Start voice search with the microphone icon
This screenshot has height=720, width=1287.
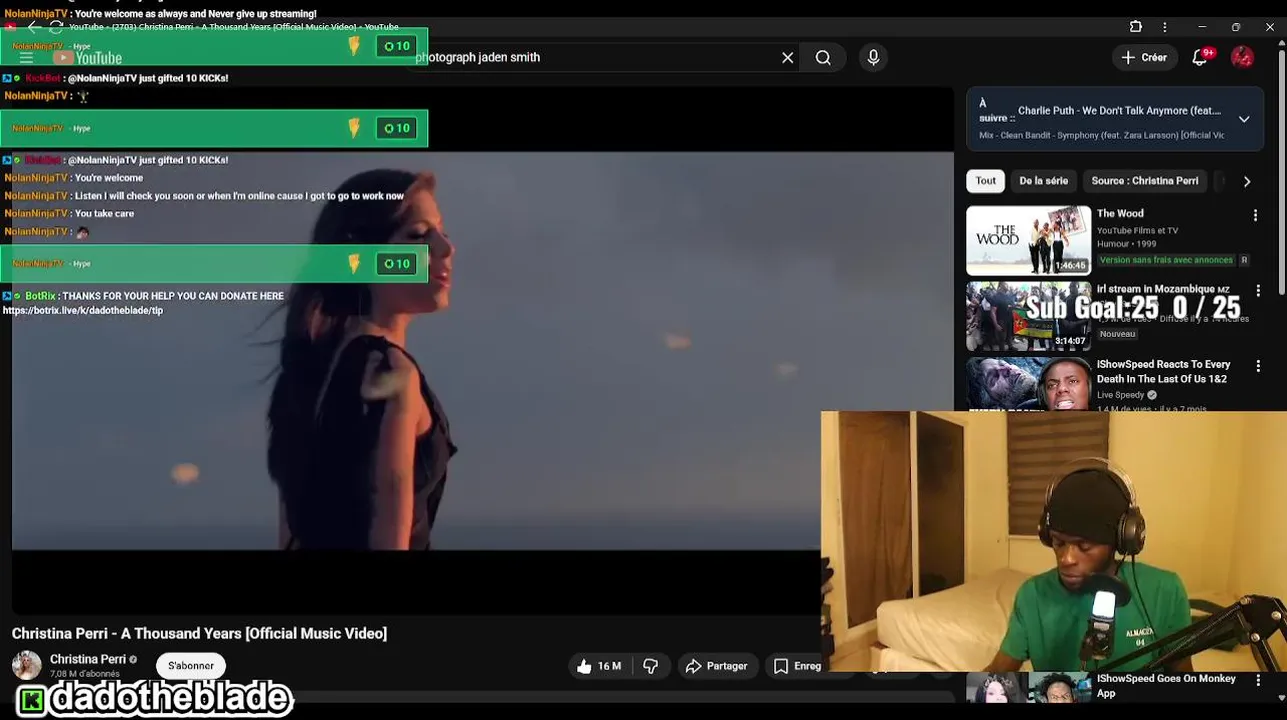coord(873,58)
